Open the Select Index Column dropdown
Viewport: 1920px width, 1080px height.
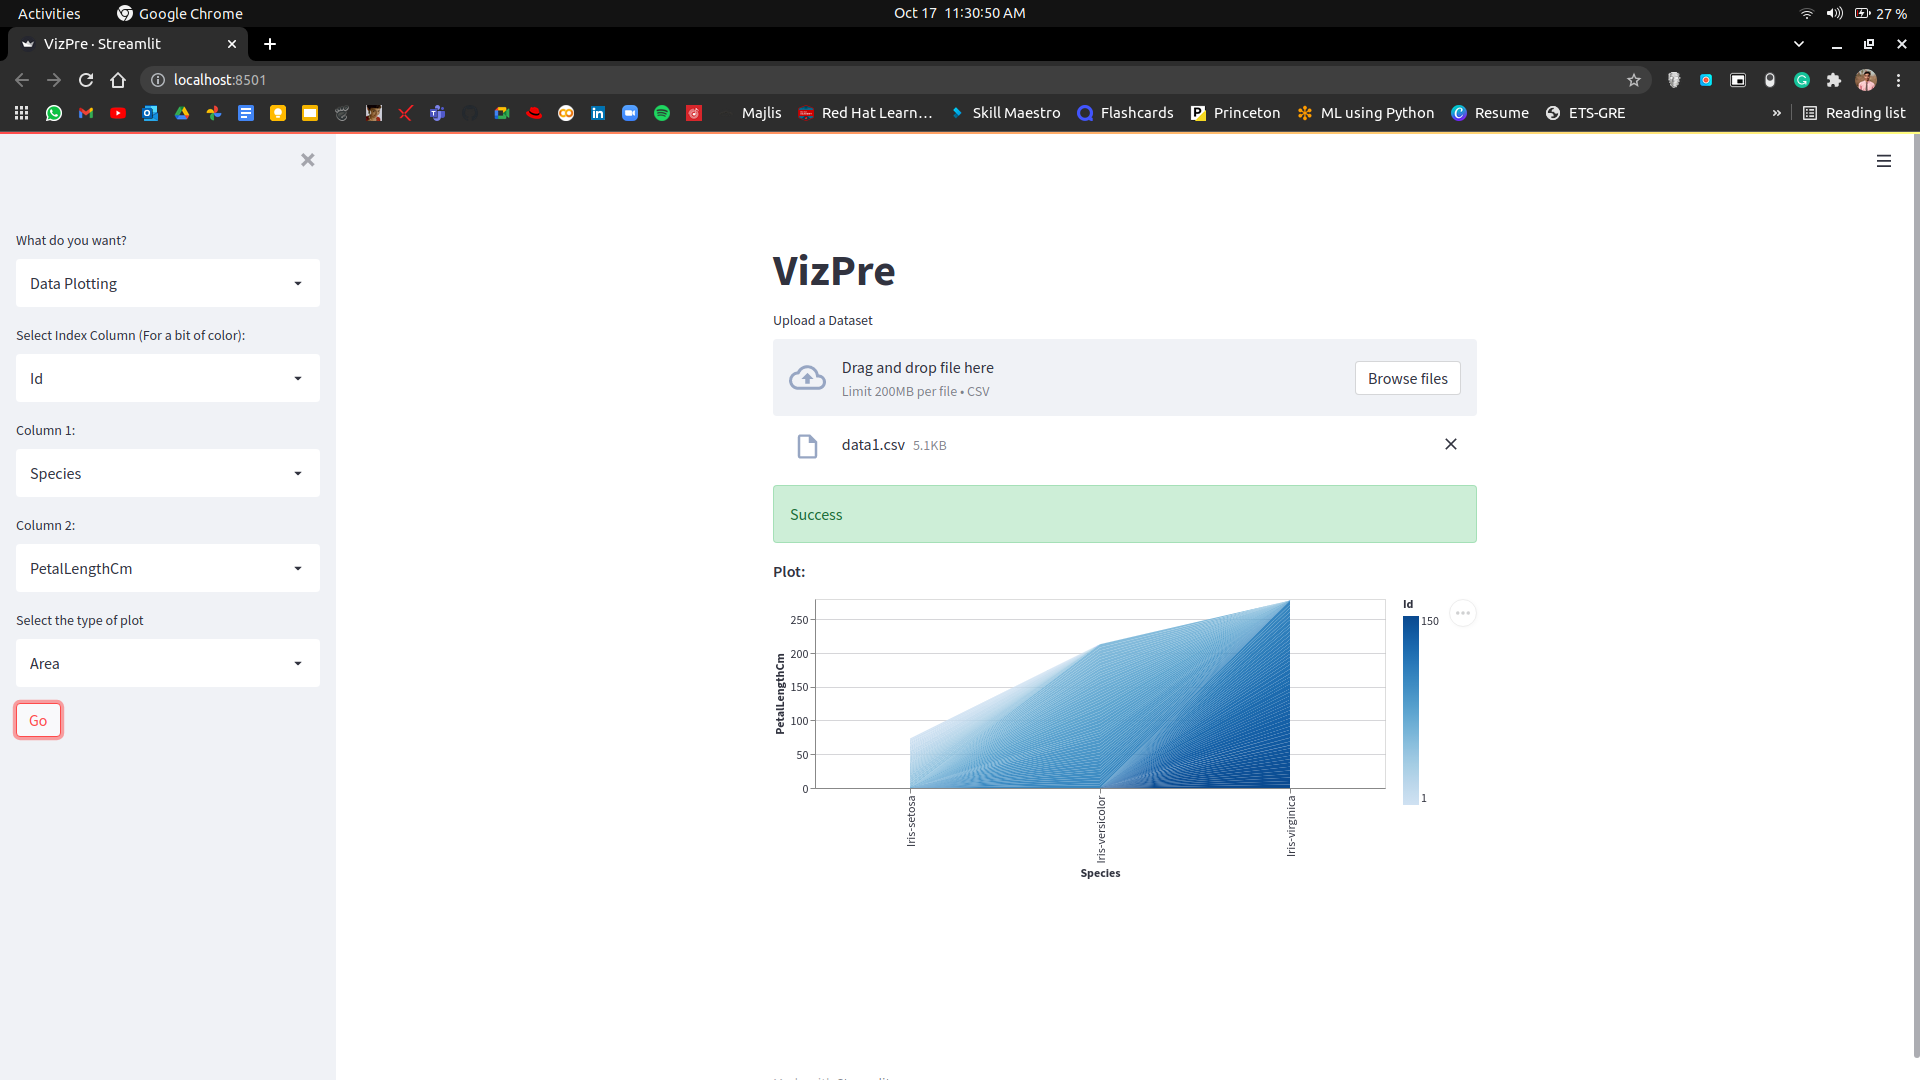(168, 378)
